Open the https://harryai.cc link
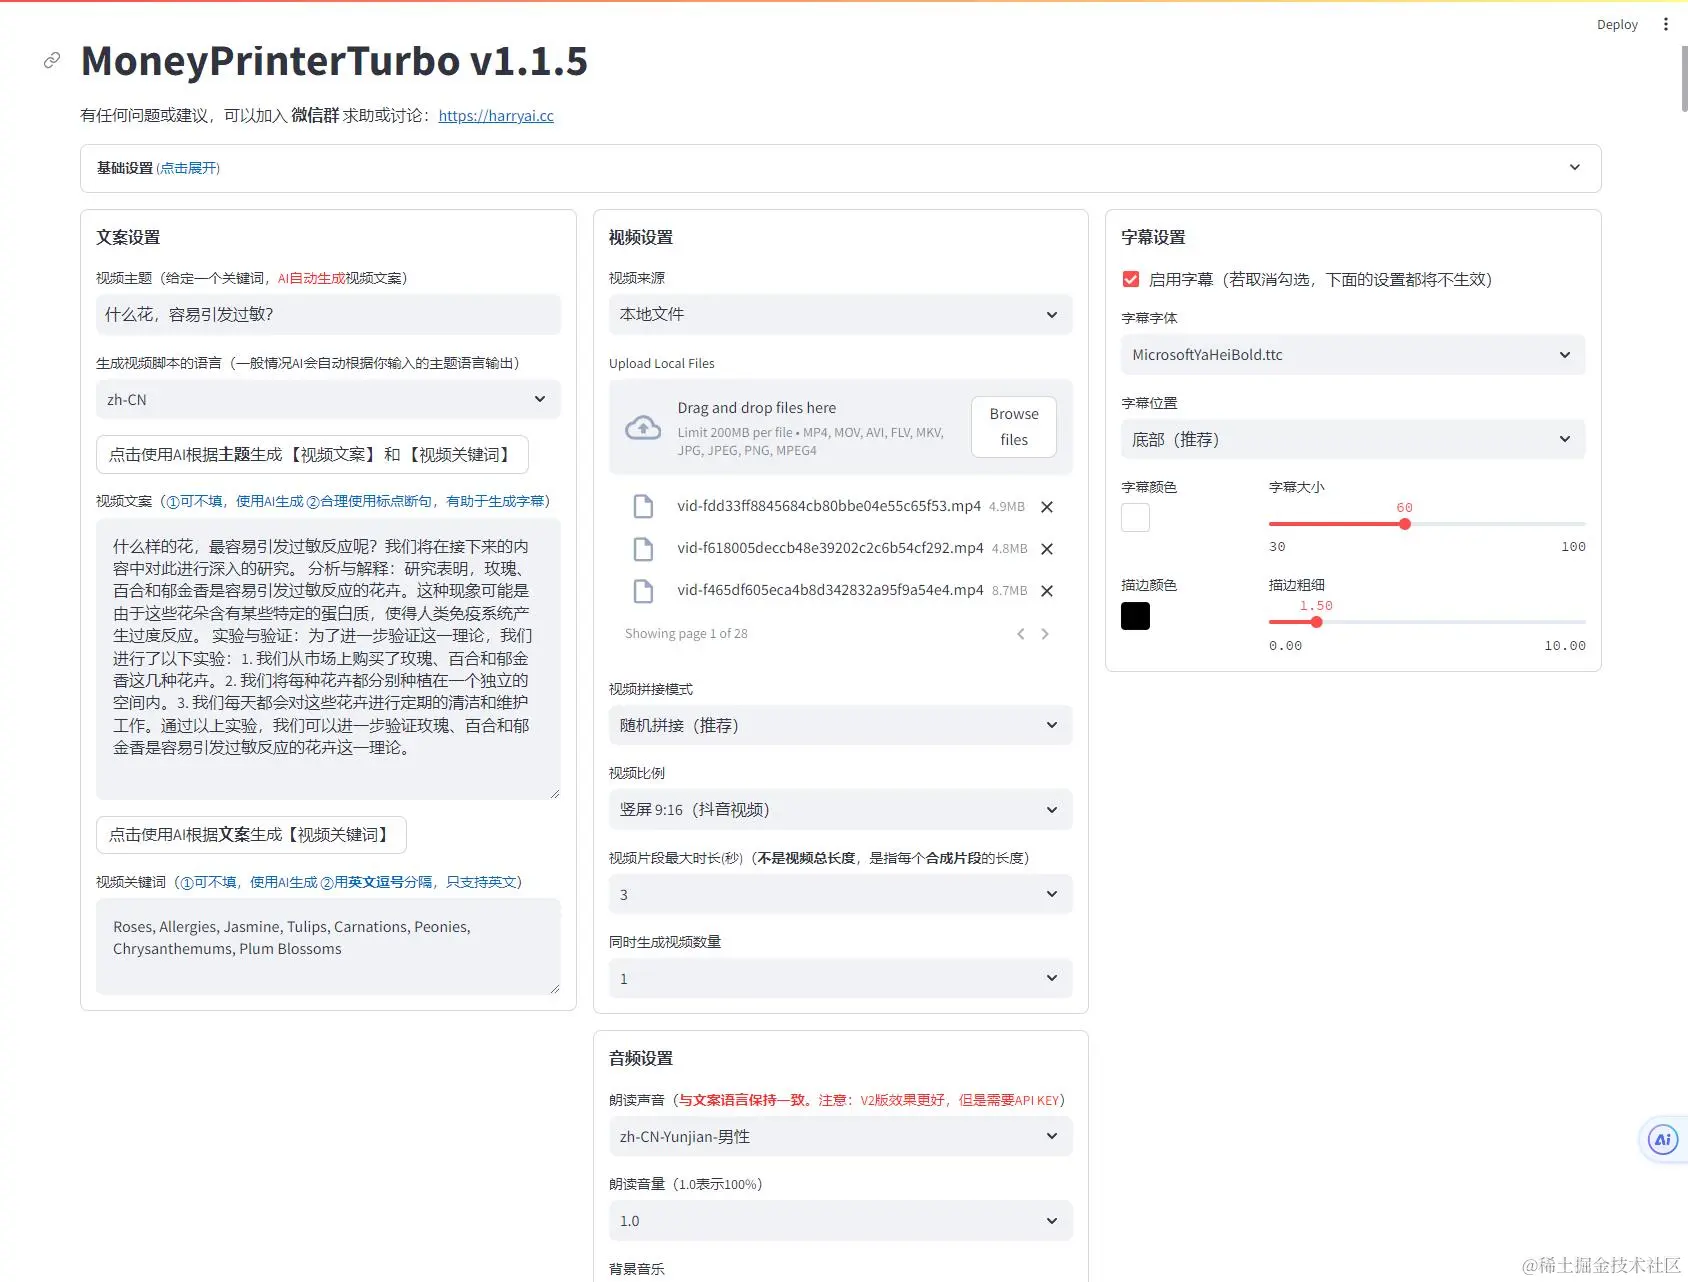This screenshot has height=1282, width=1688. (x=496, y=115)
